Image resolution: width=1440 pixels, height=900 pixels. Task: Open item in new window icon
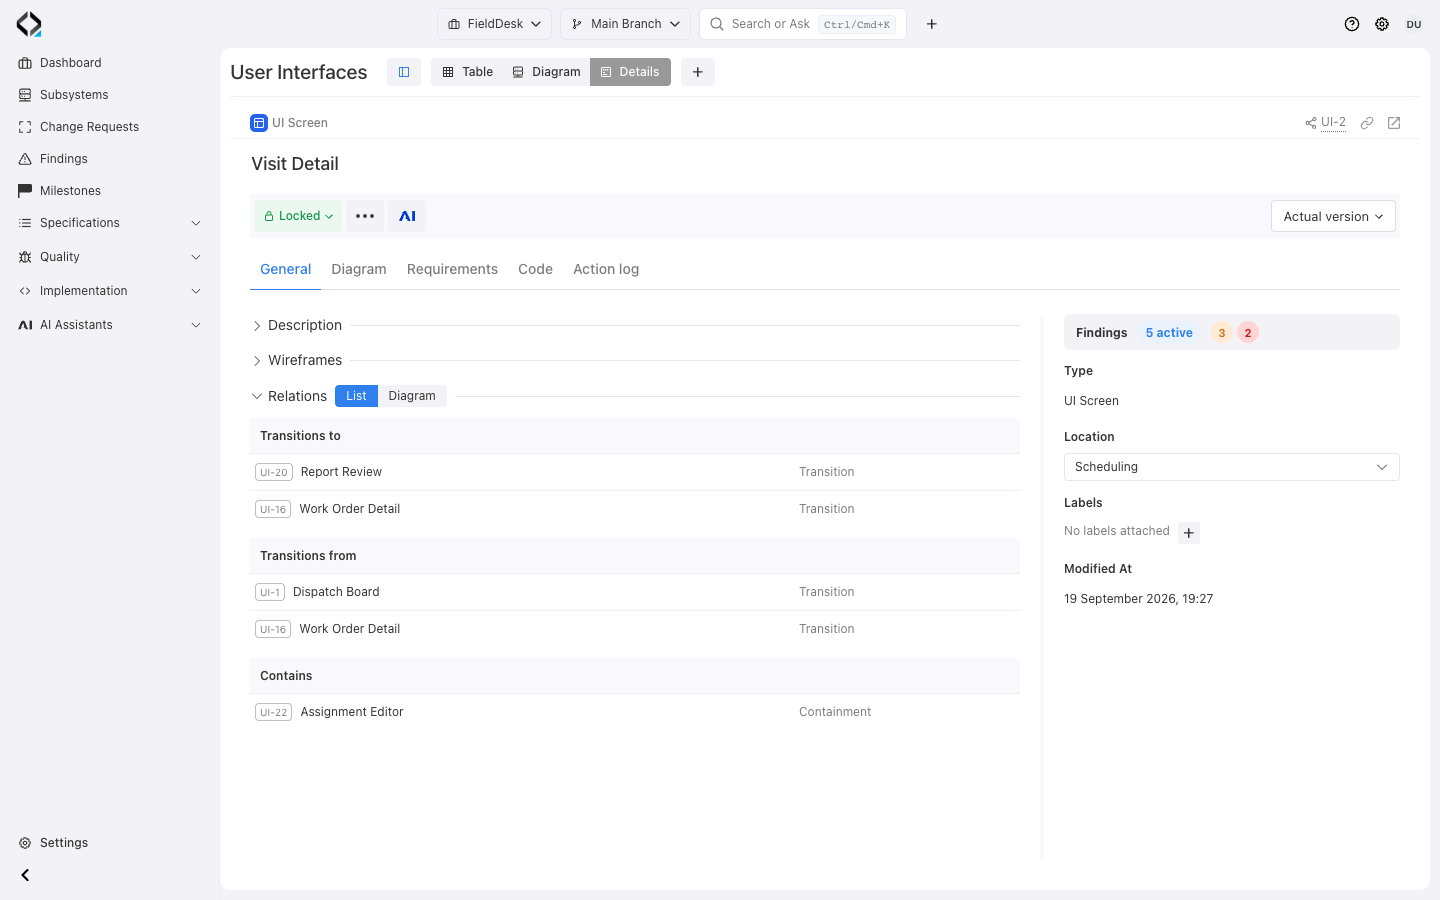tap(1394, 123)
